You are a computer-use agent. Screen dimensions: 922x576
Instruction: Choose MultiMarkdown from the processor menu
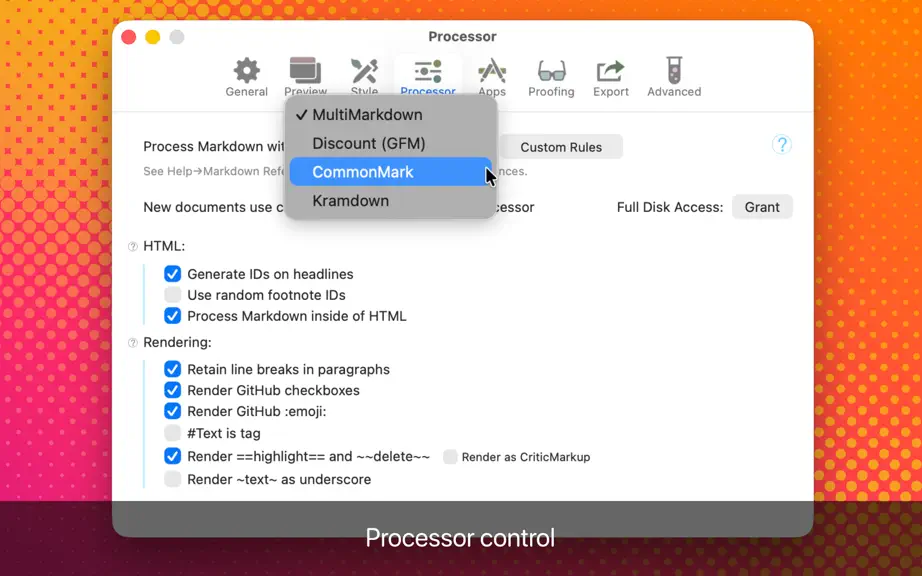click(390, 115)
